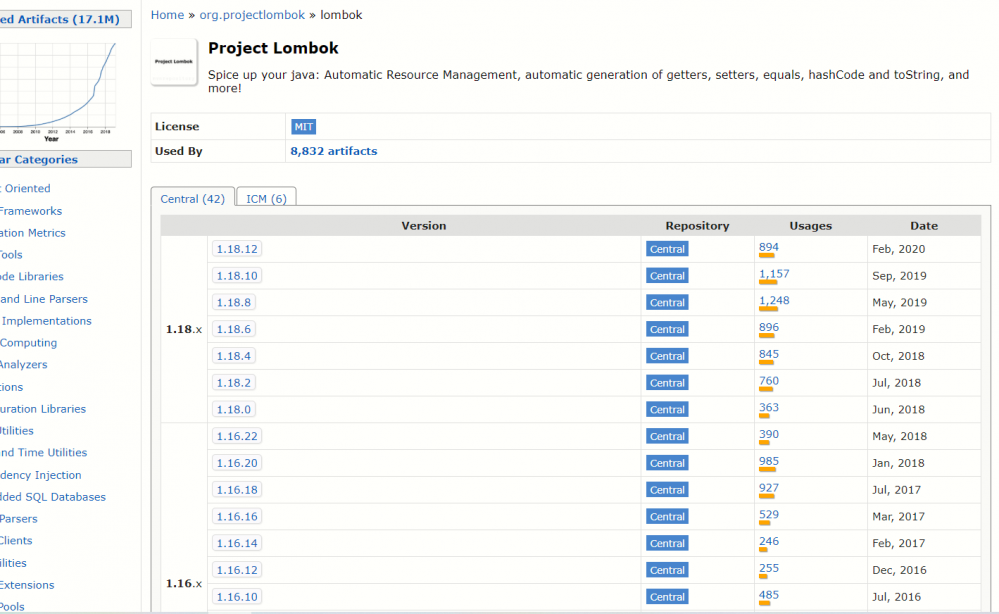
Task: Open the Dependency Injection category link
Action: click(x=41, y=475)
